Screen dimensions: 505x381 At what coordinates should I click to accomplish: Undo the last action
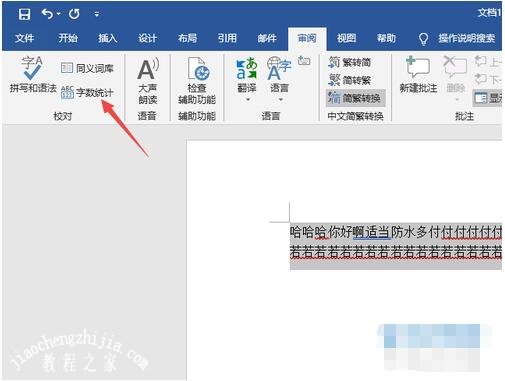(47, 14)
